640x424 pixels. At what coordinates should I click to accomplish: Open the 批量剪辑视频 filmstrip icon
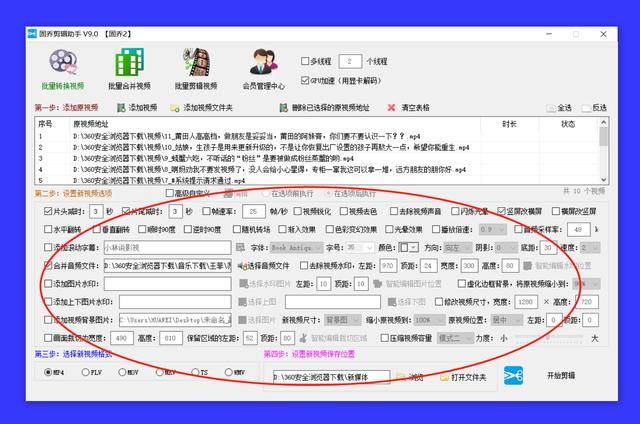pyautogui.click(x=196, y=62)
